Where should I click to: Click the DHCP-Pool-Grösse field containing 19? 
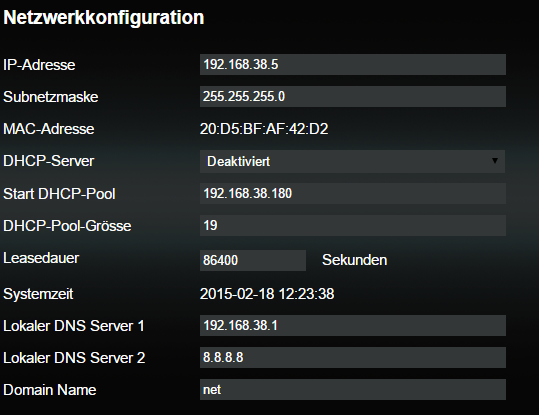(353, 225)
